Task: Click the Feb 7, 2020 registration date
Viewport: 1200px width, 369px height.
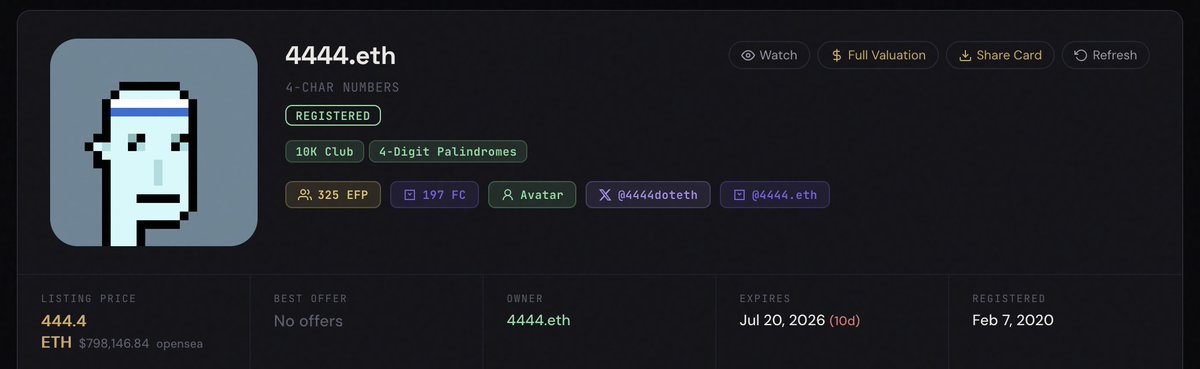Action: click(x=1012, y=321)
